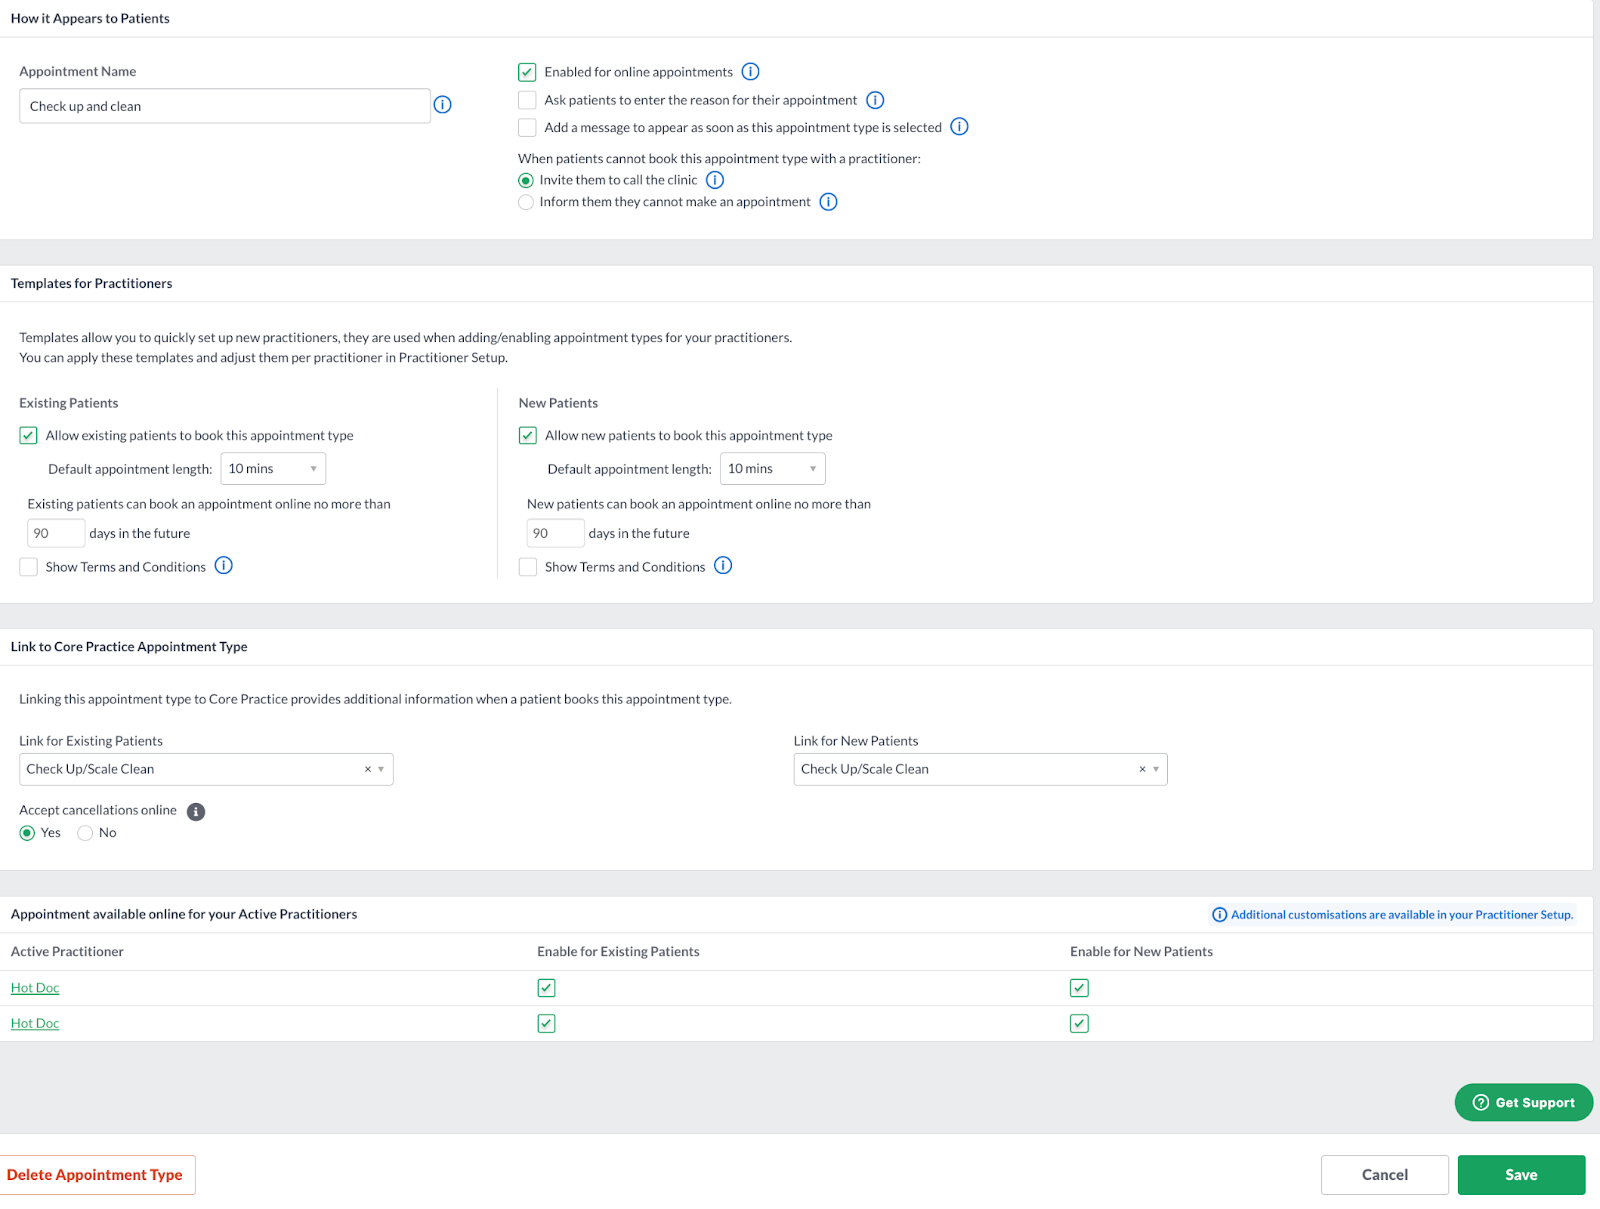Open Existing Patients default appointment length dropdown
The width and height of the screenshot is (1600, 1209).
[273, 469]
